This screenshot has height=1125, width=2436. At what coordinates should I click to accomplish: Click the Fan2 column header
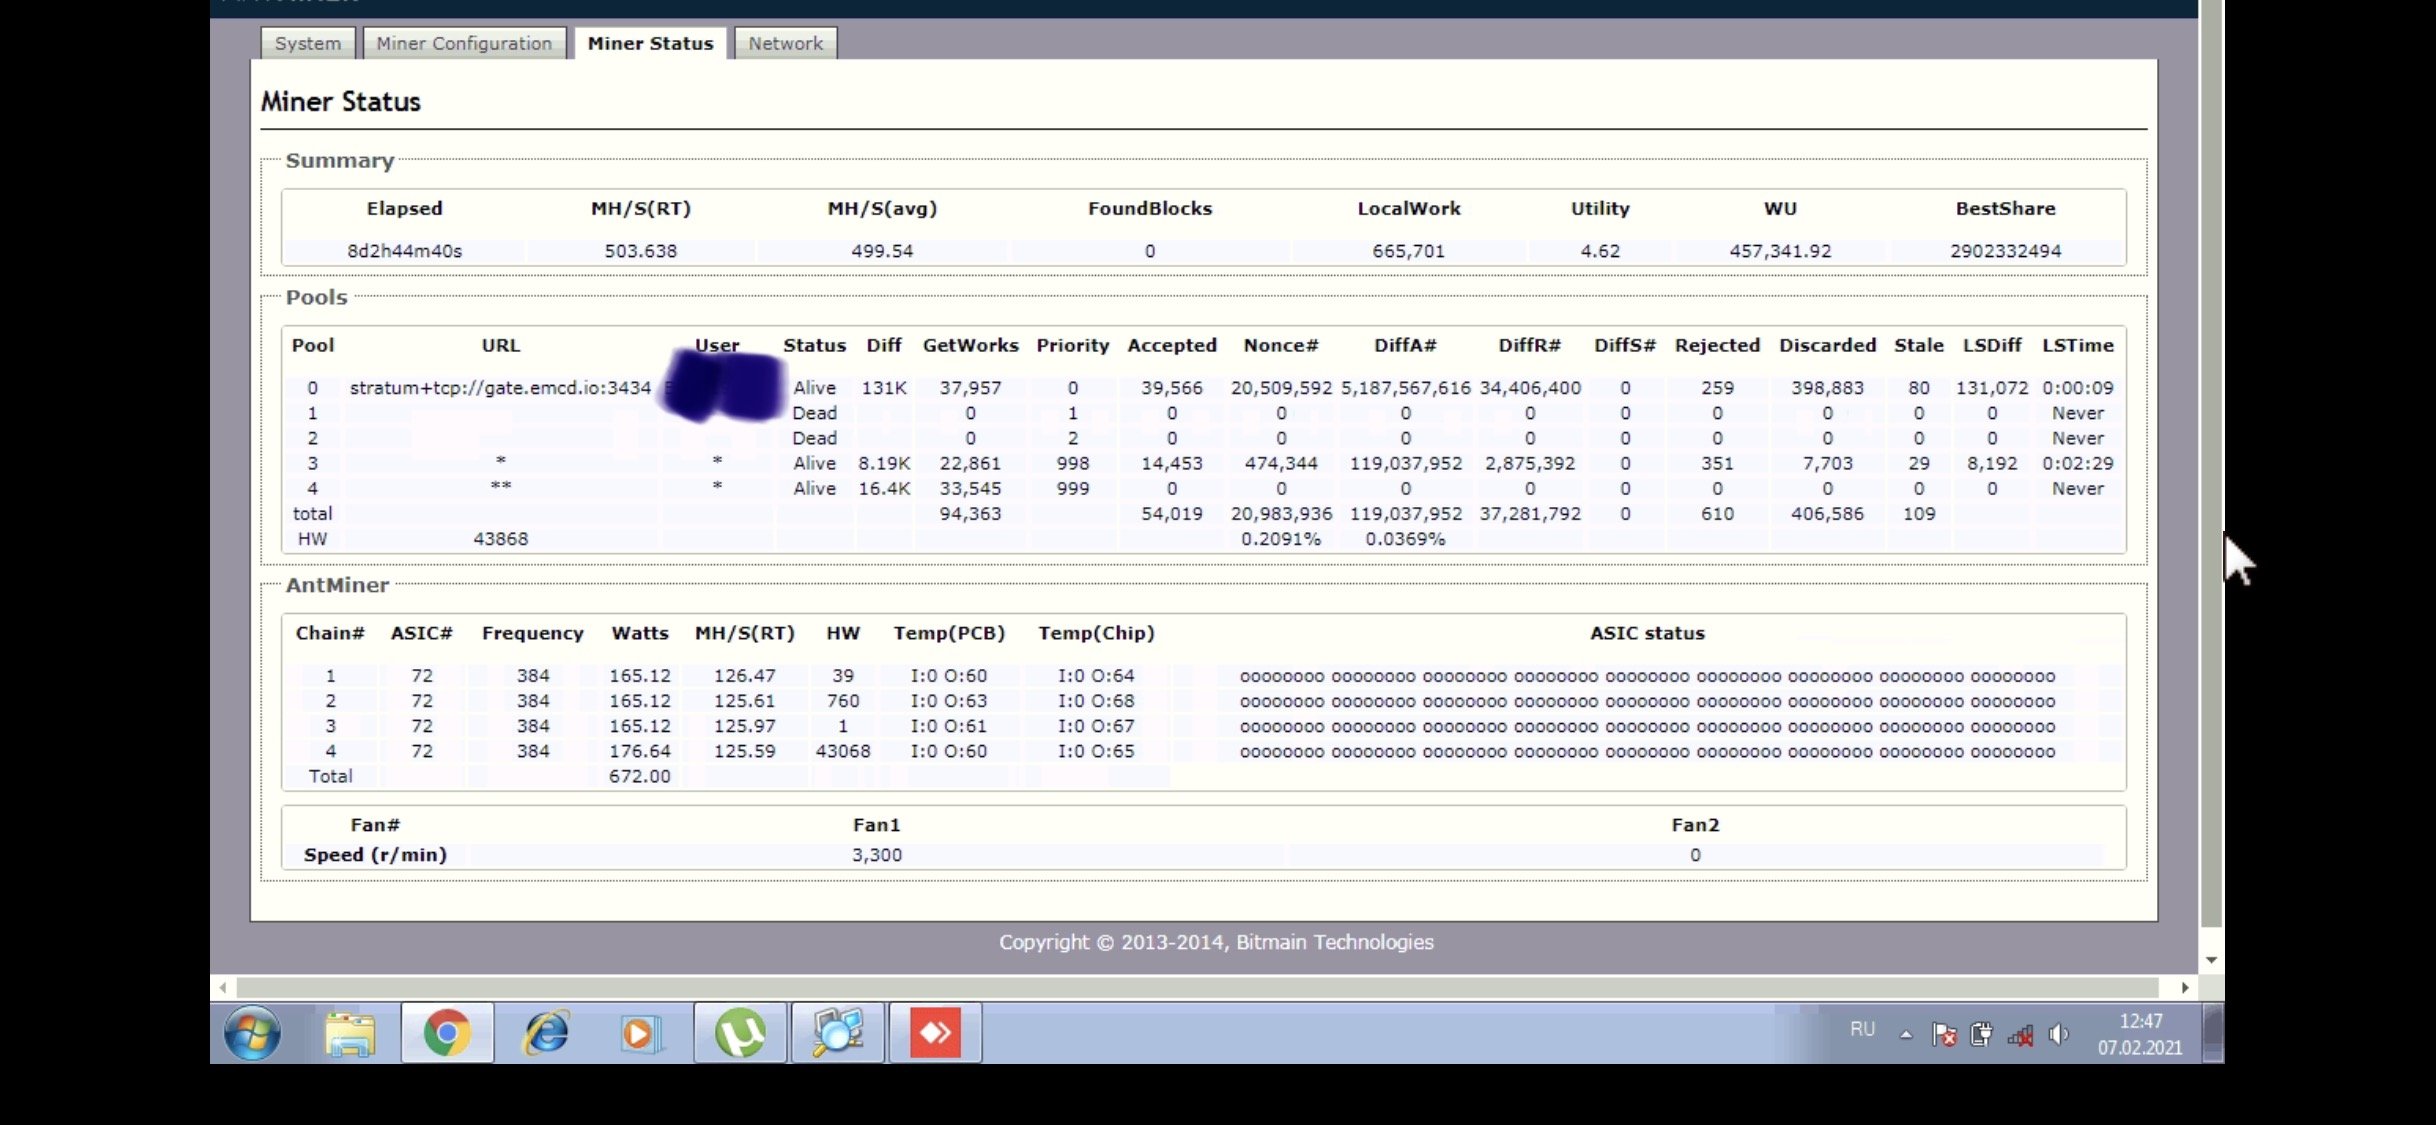(1695, 825)
